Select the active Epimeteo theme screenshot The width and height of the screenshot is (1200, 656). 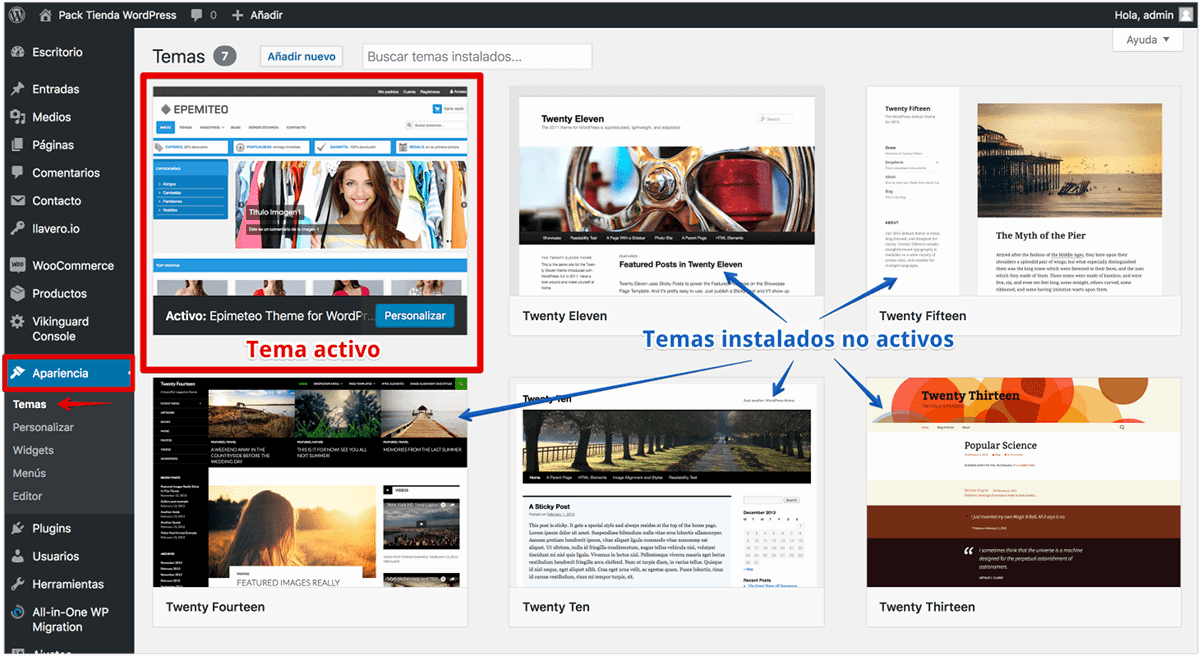click(x=310, y=190)
